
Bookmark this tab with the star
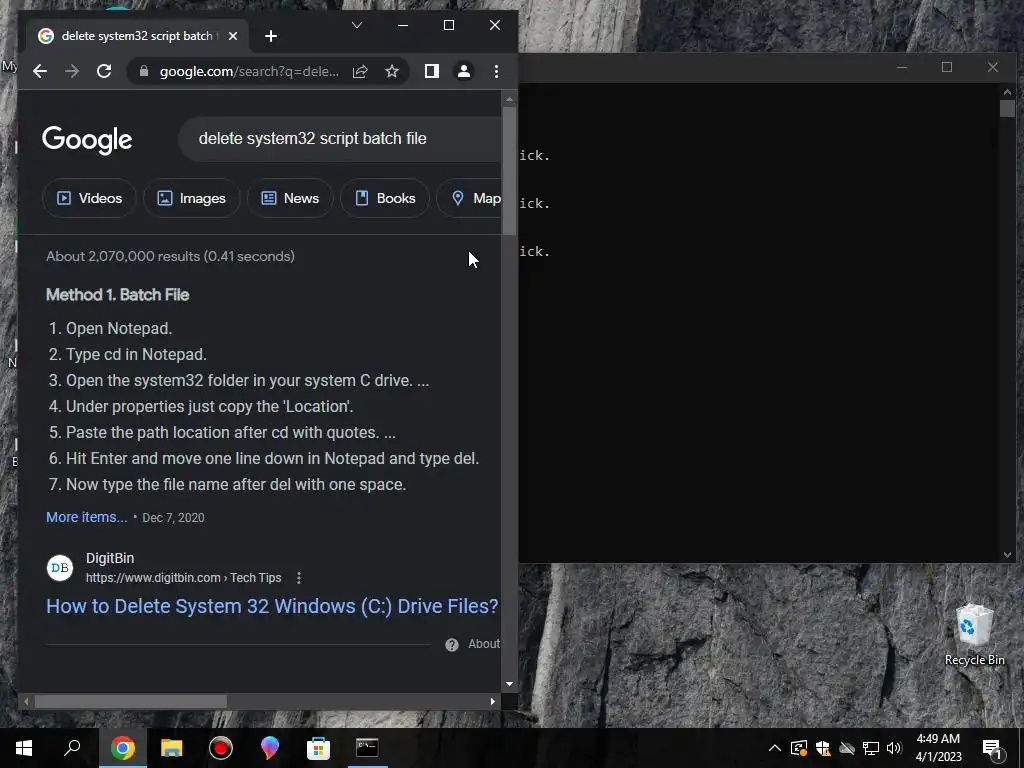pos(392,71)
